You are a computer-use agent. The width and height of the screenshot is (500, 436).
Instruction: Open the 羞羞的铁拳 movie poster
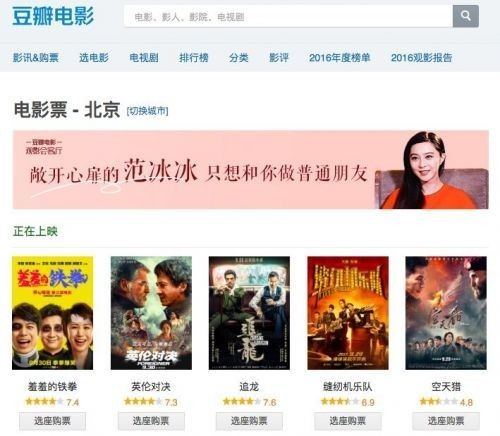(x=52, y=313)
